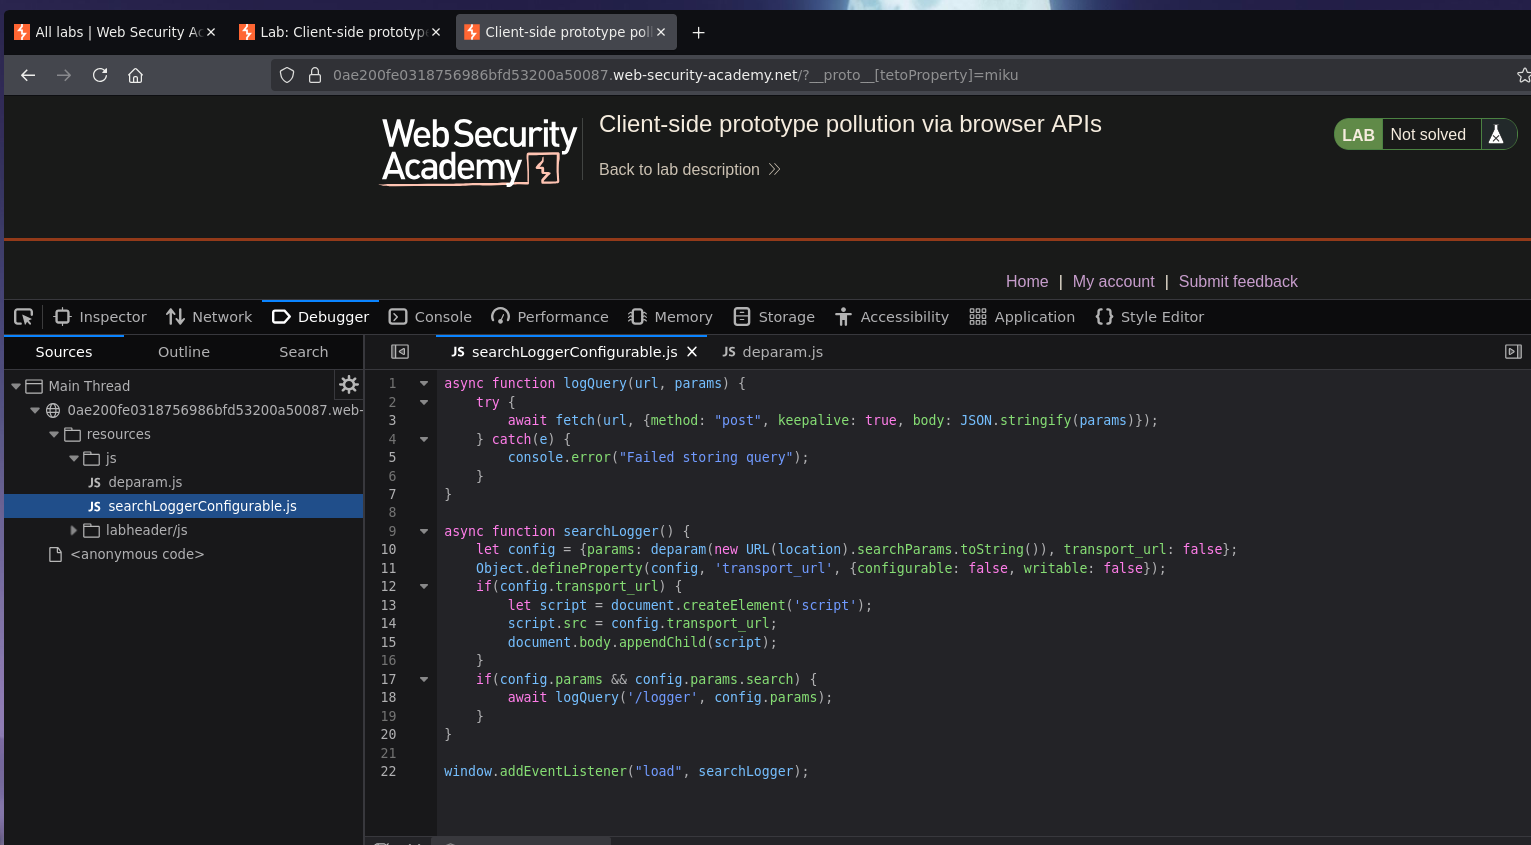The image size is (1531, 845).
Task: Fold the try block at line 2
Action: (424, 402)
